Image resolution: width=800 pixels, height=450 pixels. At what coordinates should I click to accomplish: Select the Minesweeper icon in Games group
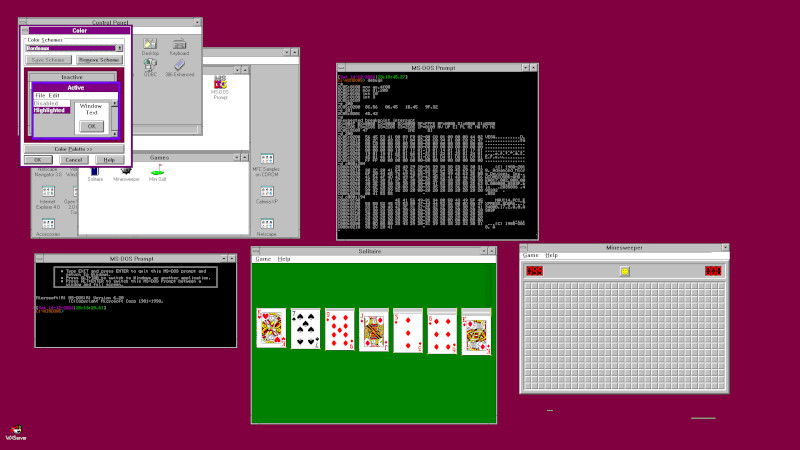coord(126,171)
